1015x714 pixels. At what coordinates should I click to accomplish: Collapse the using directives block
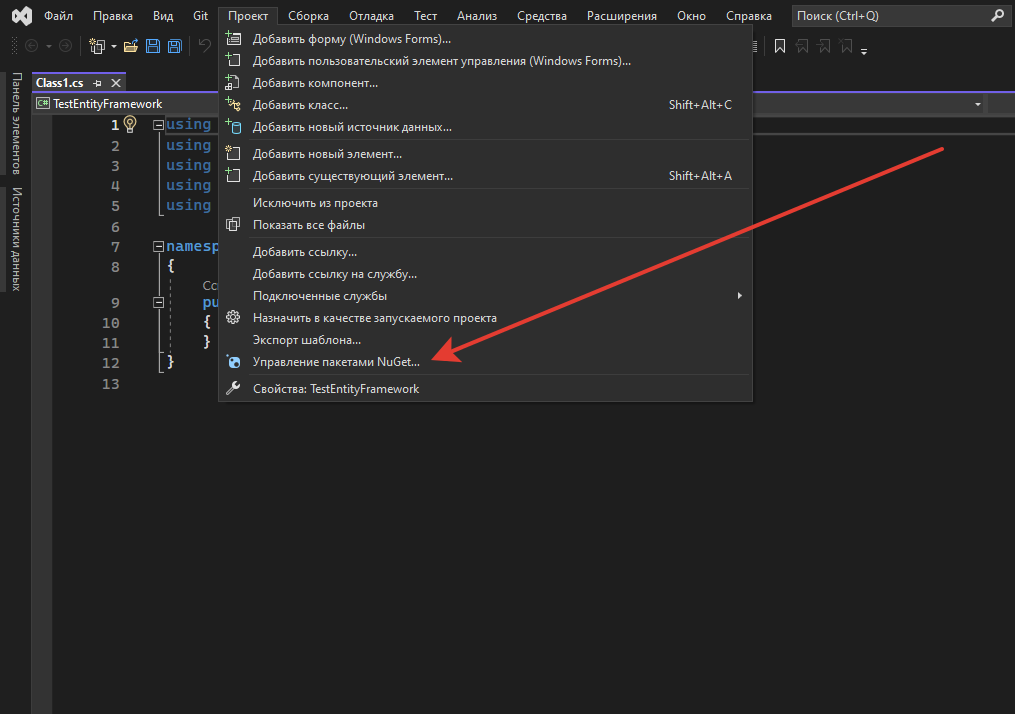click(x=158, y=124)
